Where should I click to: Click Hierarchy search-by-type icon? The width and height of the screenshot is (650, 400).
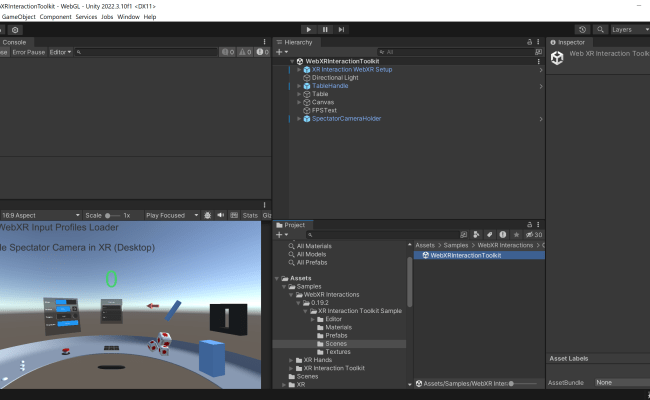pyautogui.click(x=538, y=52)
